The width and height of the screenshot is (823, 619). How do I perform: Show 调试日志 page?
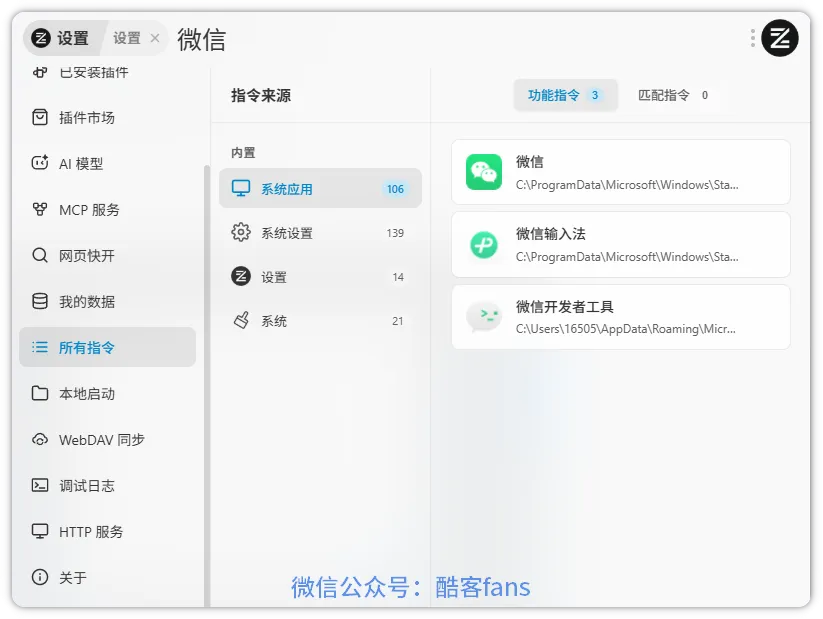click(x=108, y=485)
